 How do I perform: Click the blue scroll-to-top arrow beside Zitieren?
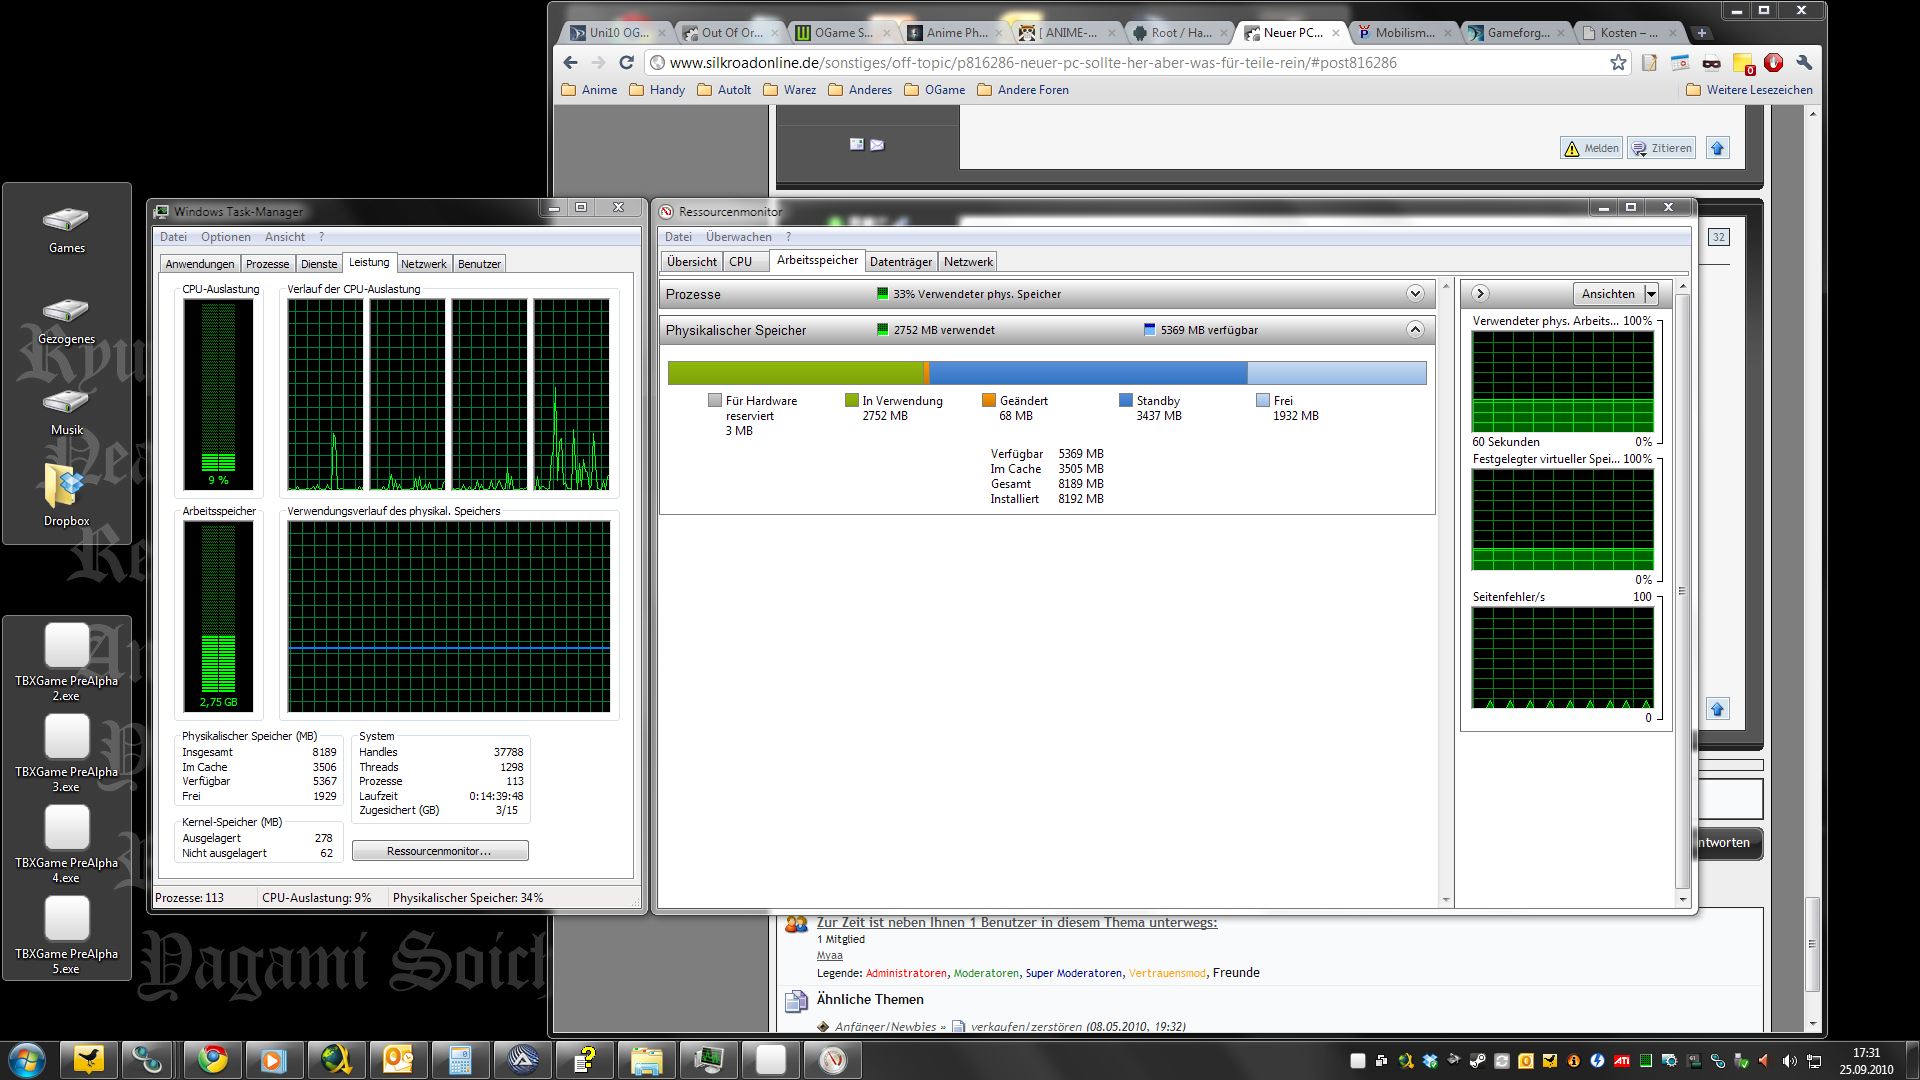pos(1717,148)
